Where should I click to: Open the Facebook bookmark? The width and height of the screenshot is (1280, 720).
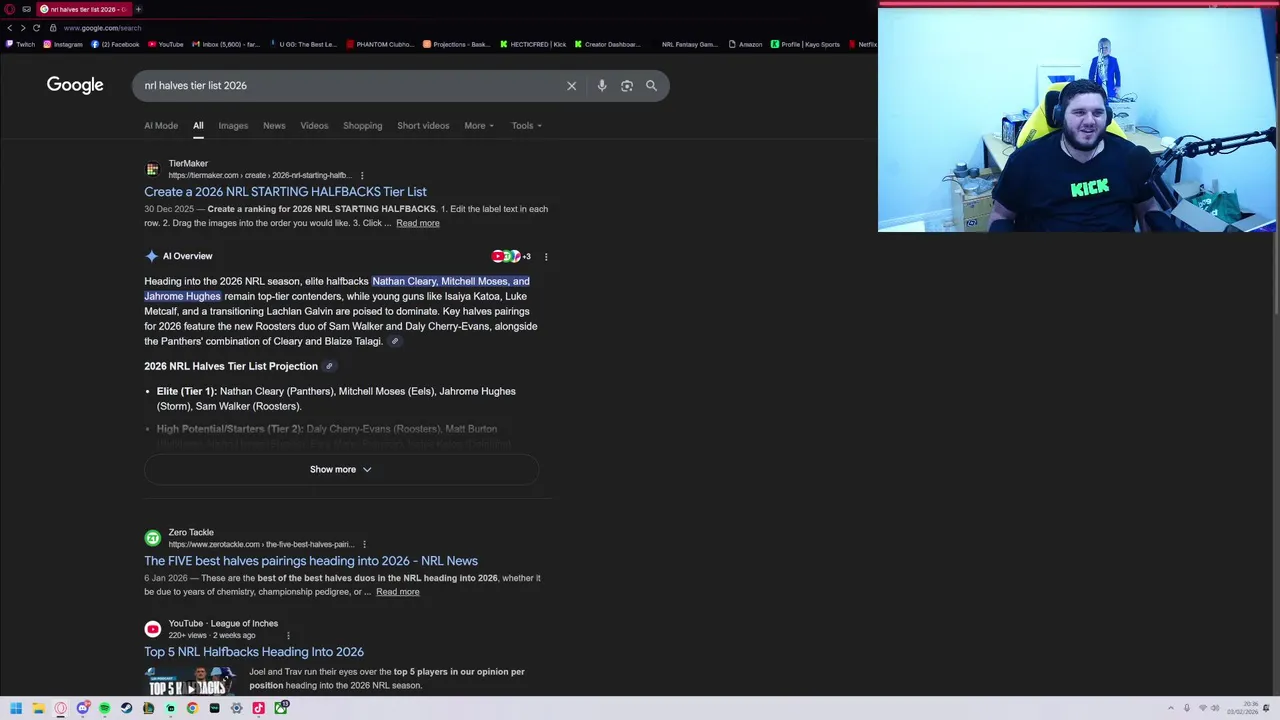[x=115, y=44]
